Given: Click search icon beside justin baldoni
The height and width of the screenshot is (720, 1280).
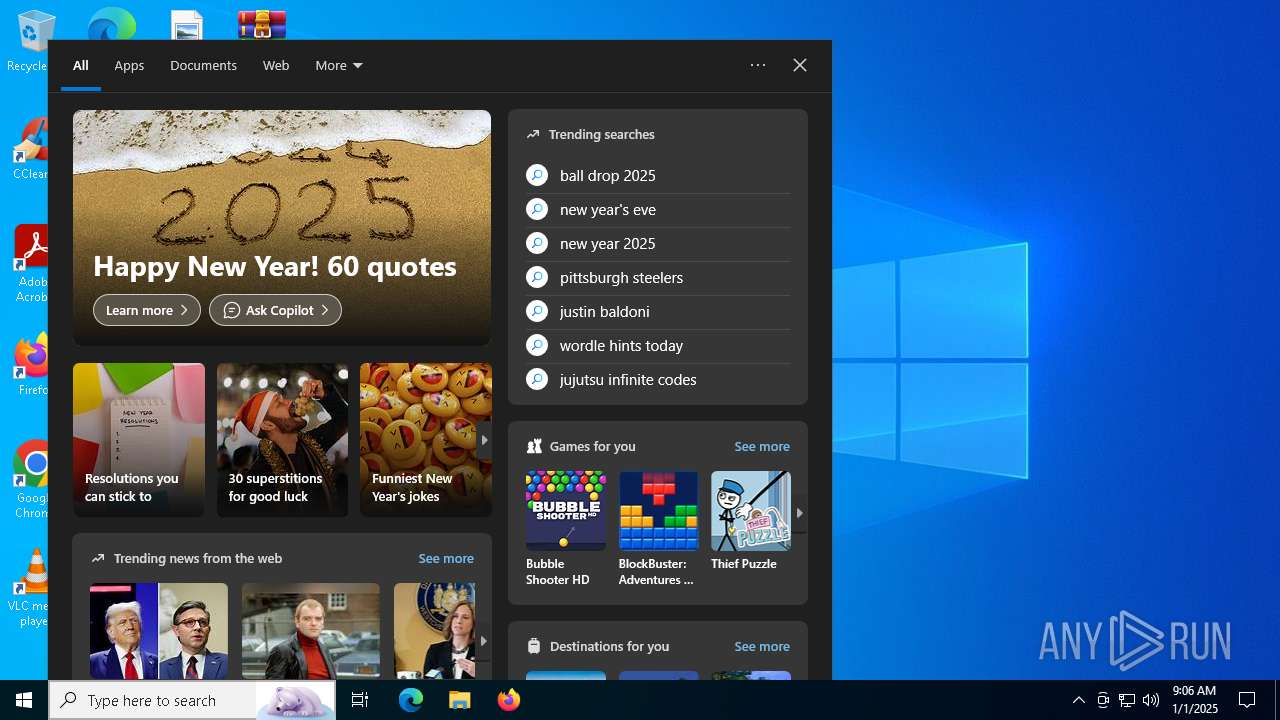Looking at the screenshot, I should point(537,311).
